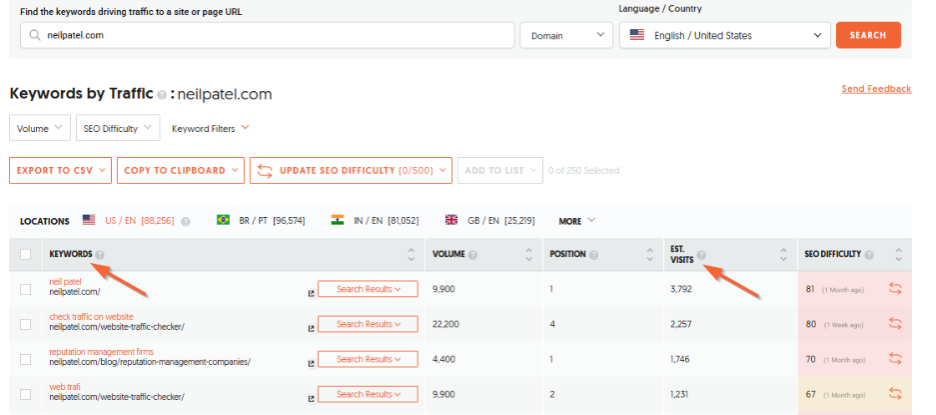Open the reputation management firms link
This screenshot has width=936, height=415.
tap(101, 352)
